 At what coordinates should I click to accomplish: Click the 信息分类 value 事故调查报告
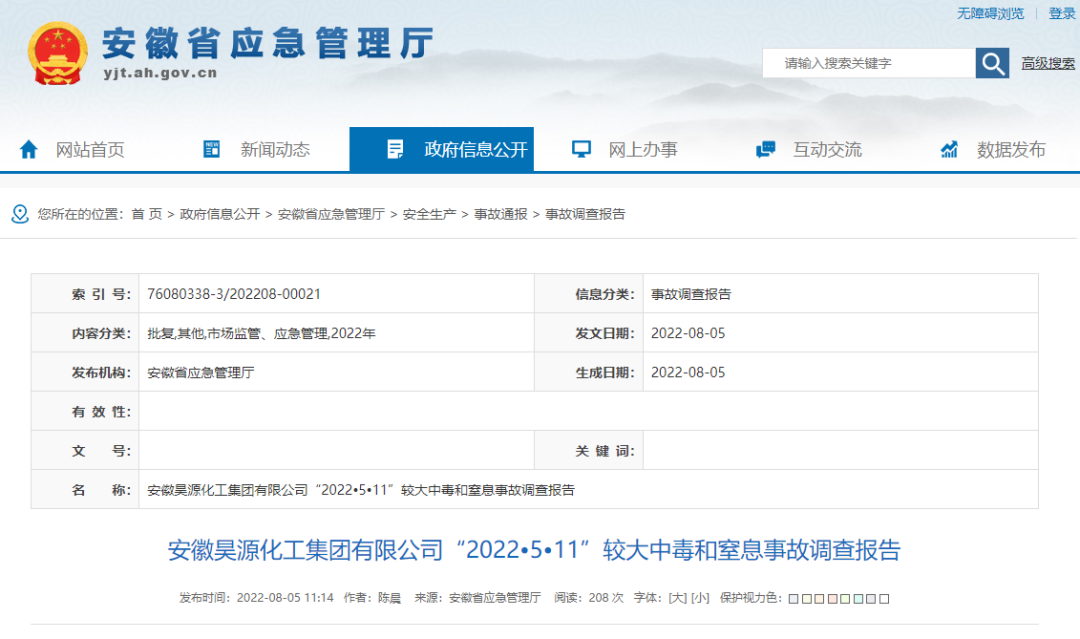point(691,294)
